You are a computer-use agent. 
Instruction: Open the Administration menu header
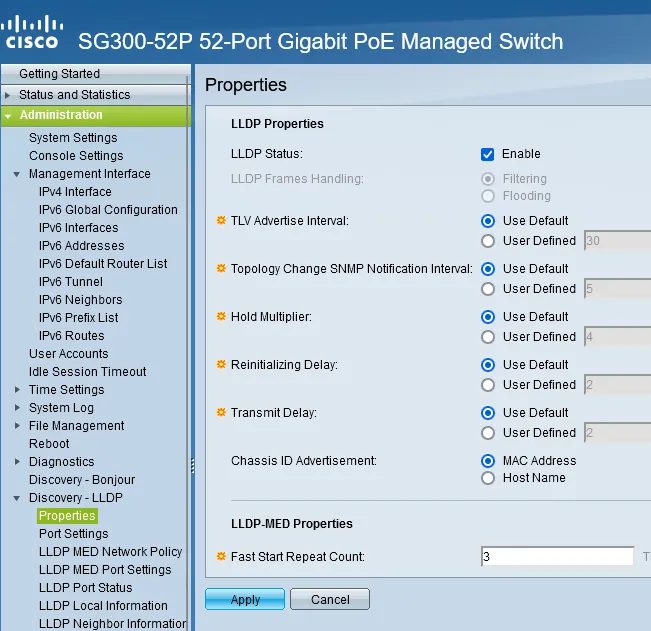[x=61, y=115]
